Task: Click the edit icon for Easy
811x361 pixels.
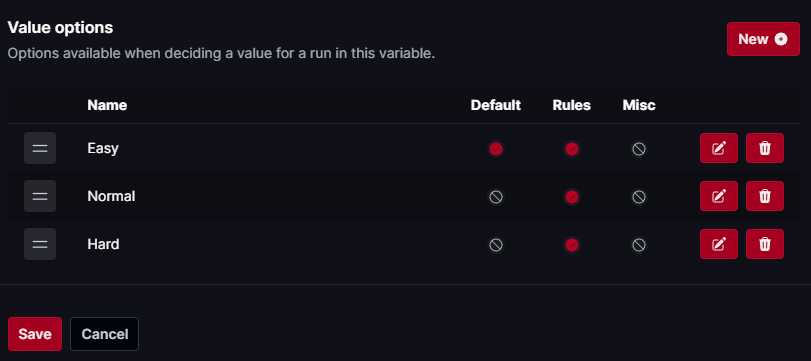Action: (x=718, y=148)
